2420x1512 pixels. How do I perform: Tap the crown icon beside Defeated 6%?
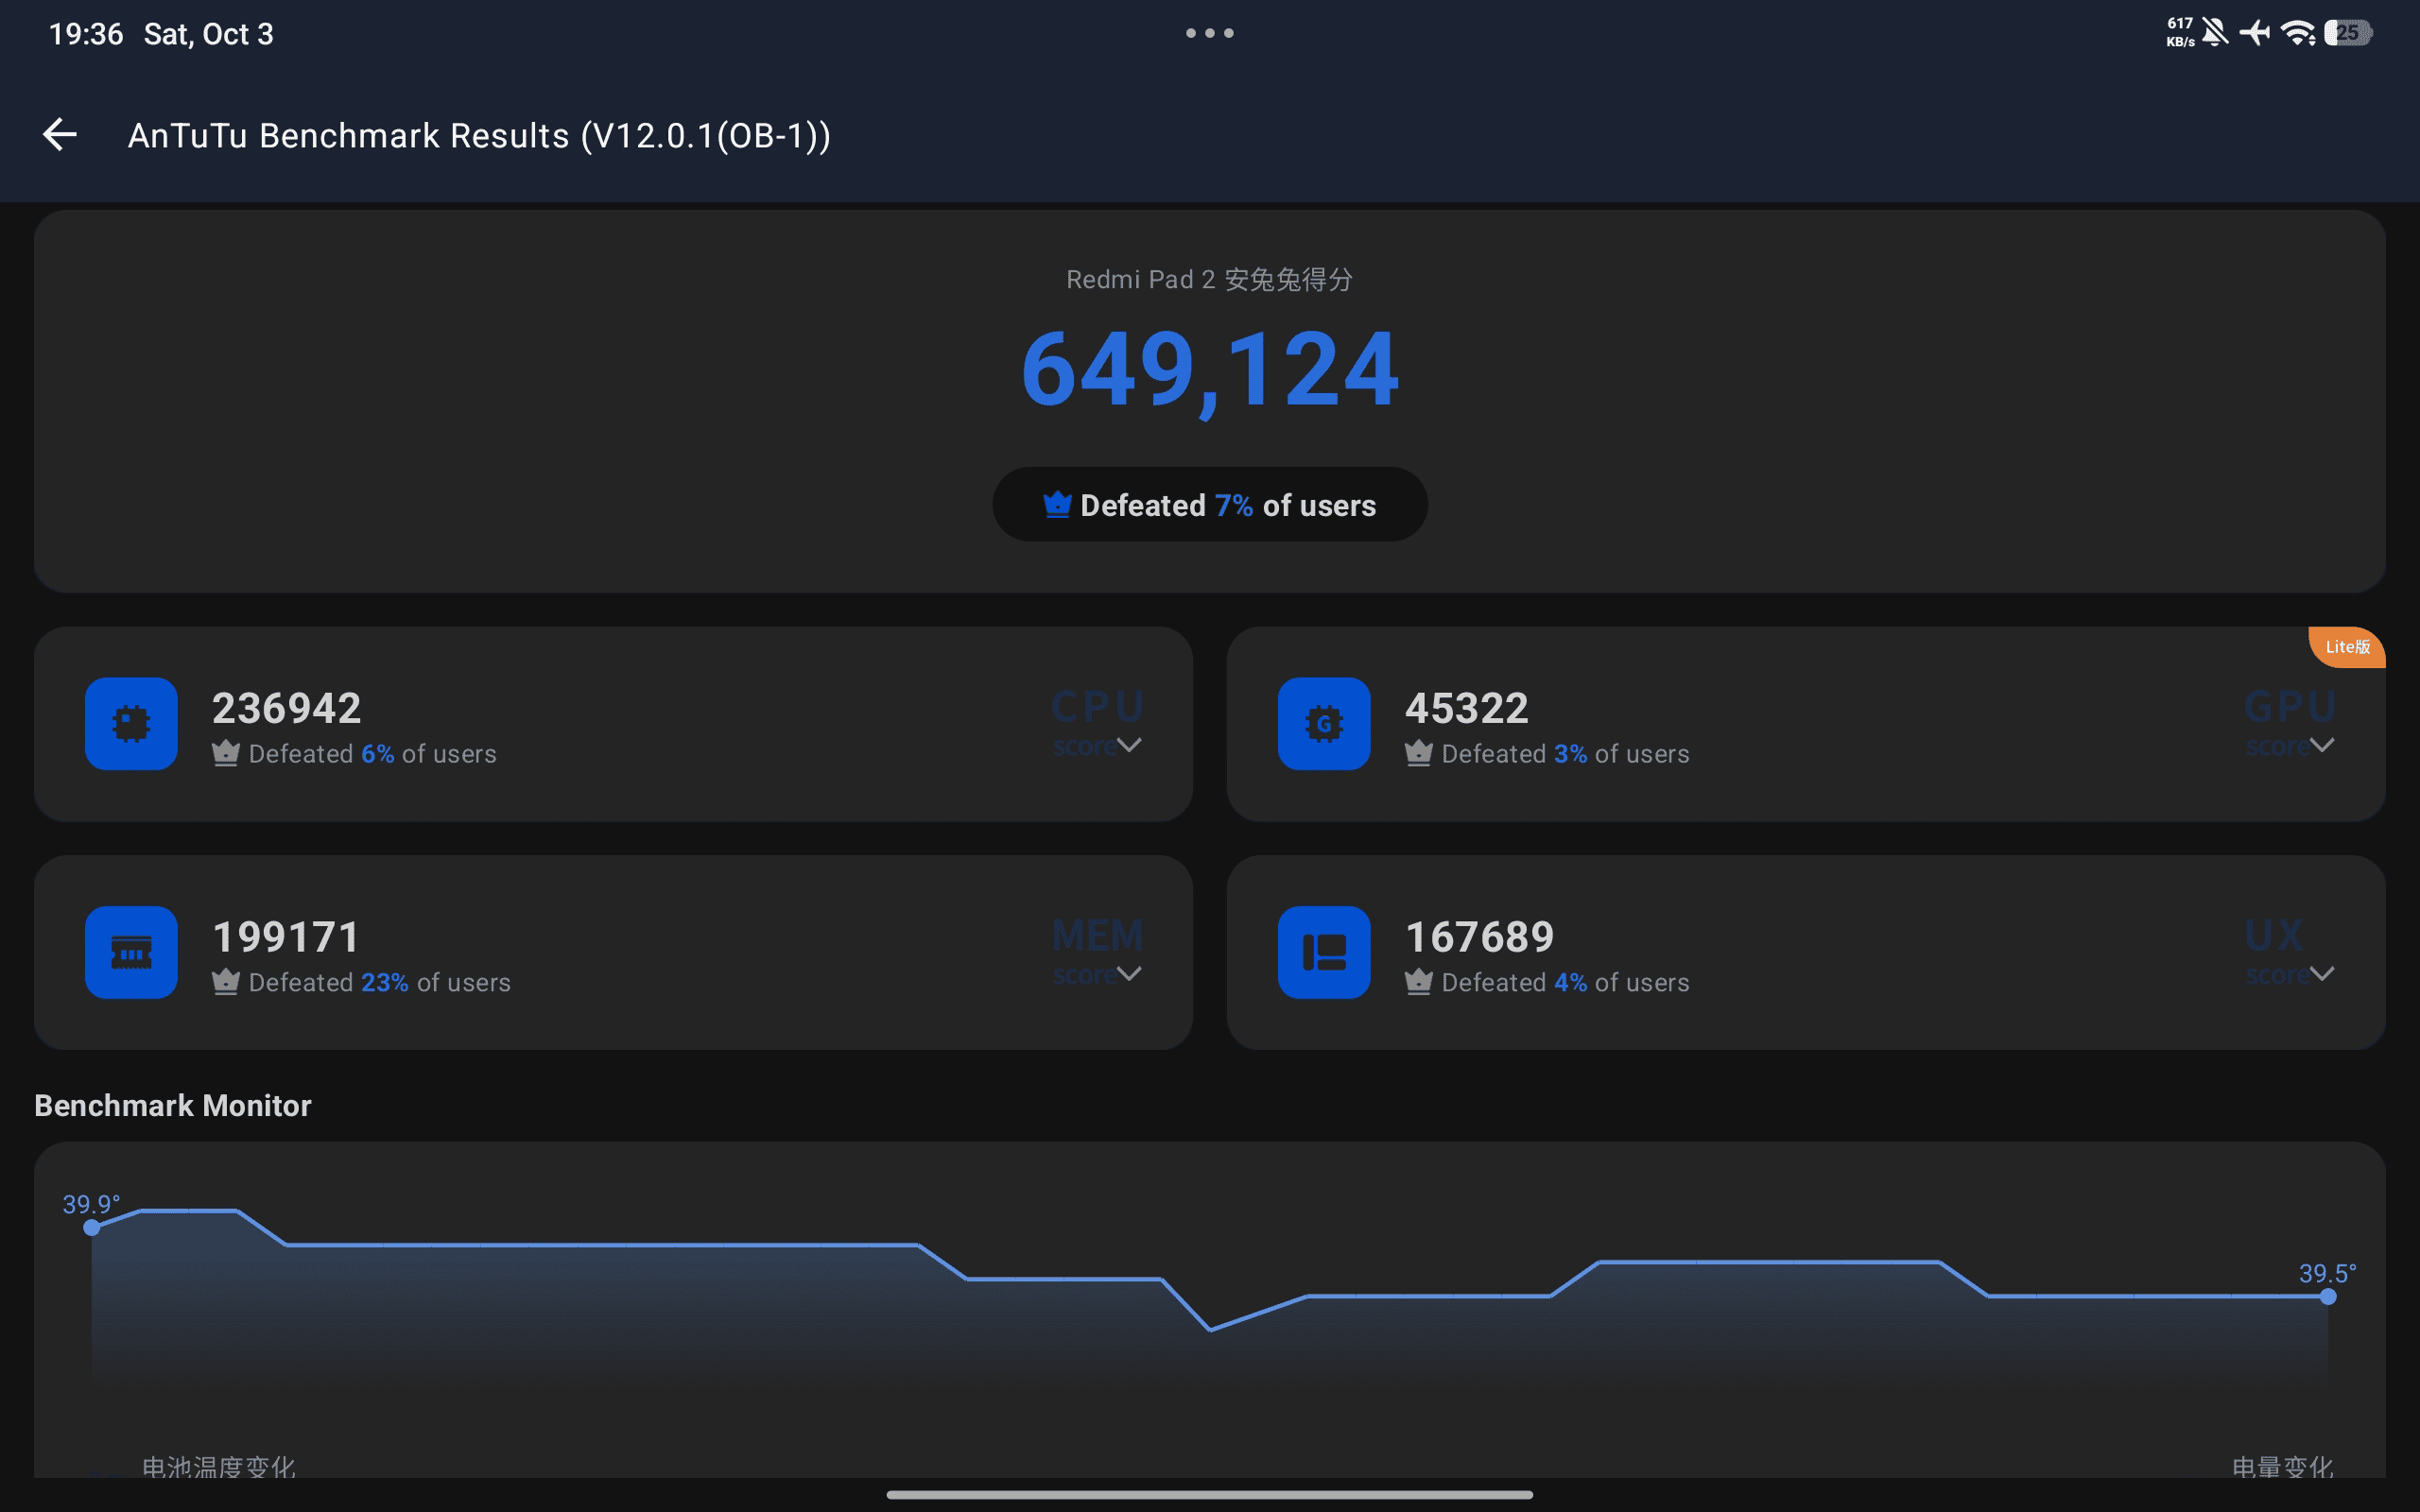tap(226, 753)
